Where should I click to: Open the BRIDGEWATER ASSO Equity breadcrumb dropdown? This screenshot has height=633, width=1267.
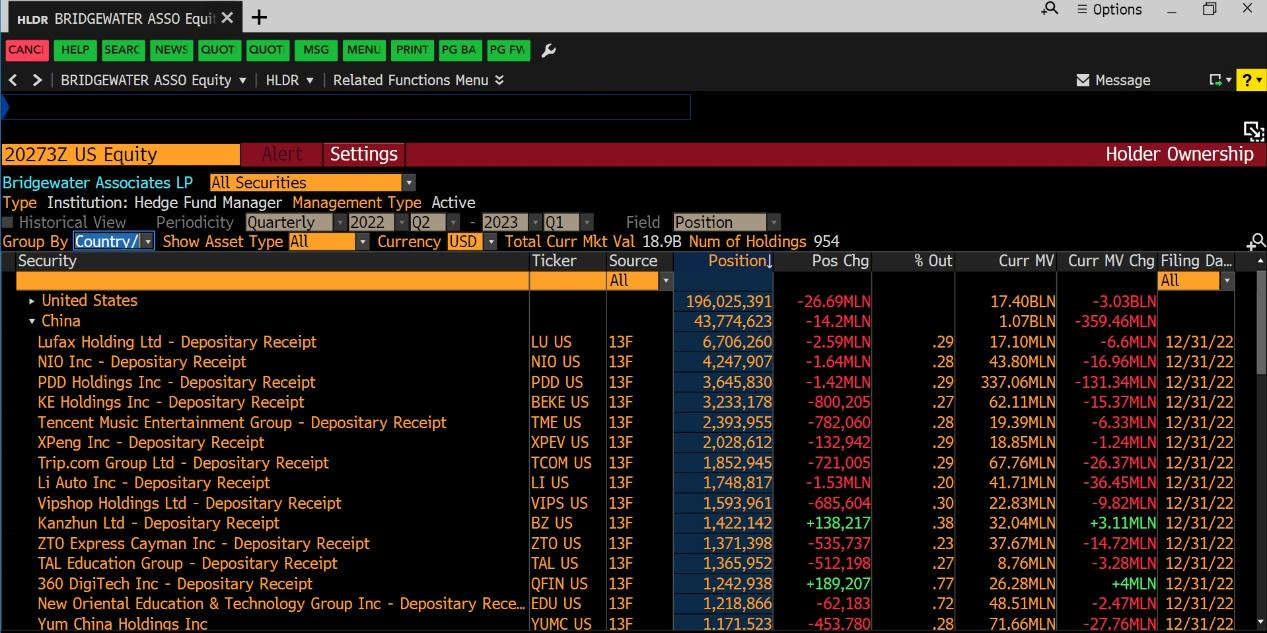tap(154, 80)
